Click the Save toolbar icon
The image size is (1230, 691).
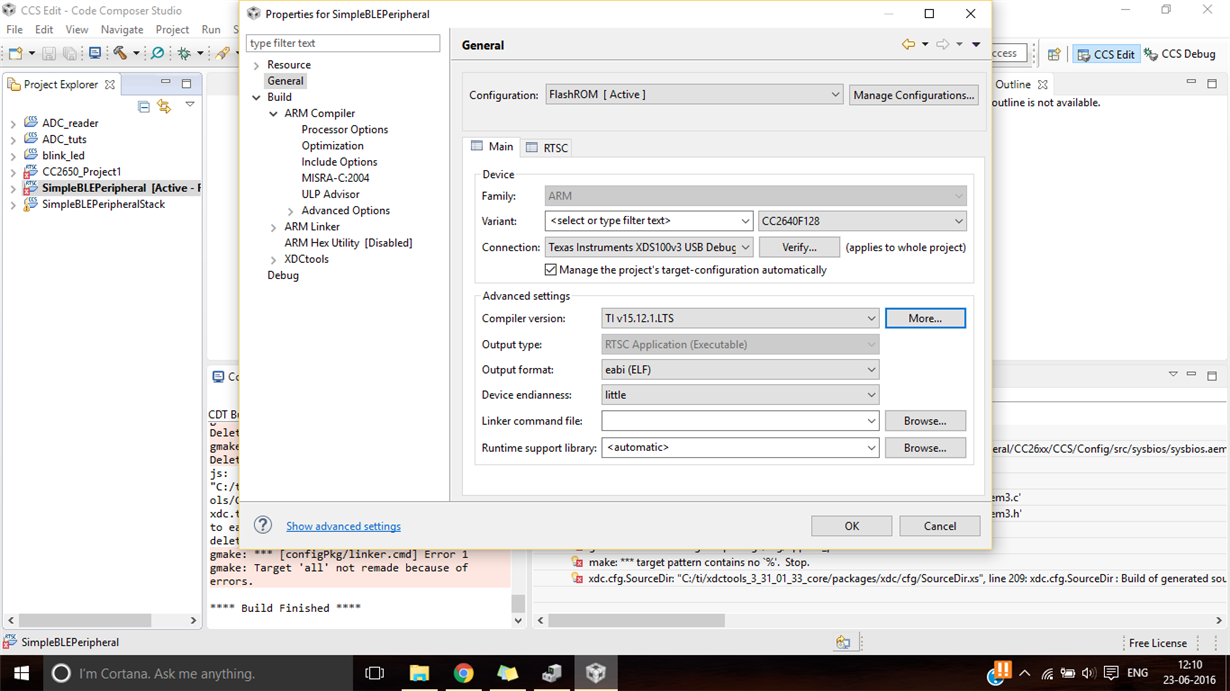50,53
